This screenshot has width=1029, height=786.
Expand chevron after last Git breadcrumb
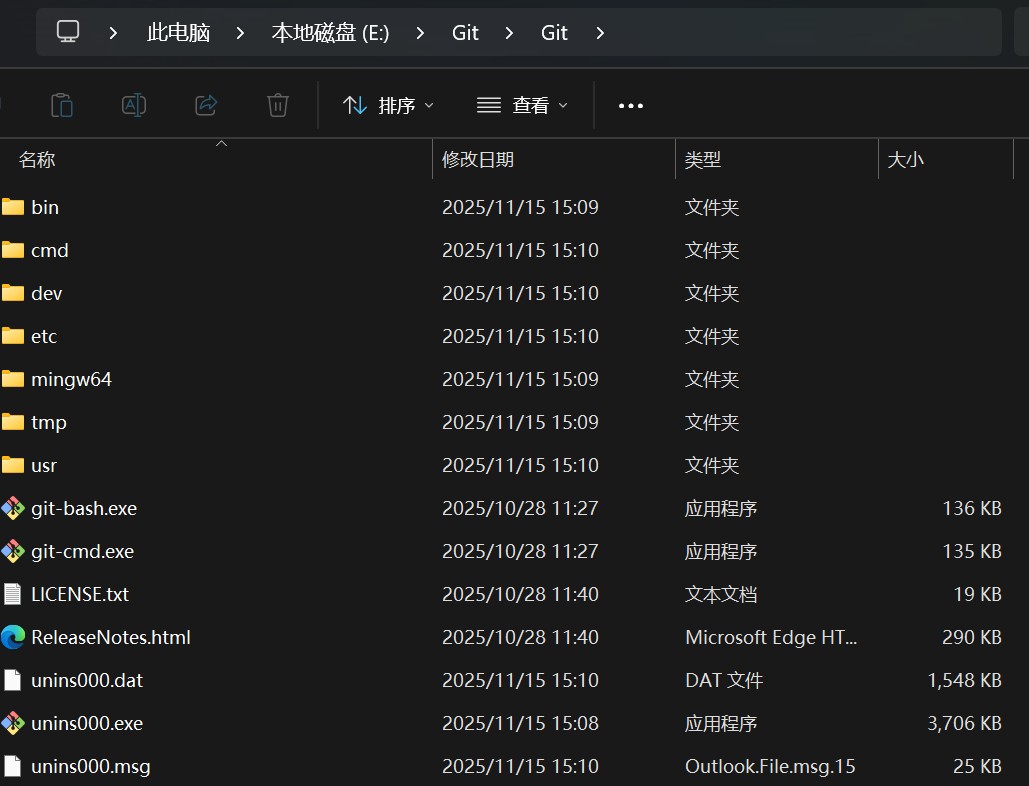[600, 32]
